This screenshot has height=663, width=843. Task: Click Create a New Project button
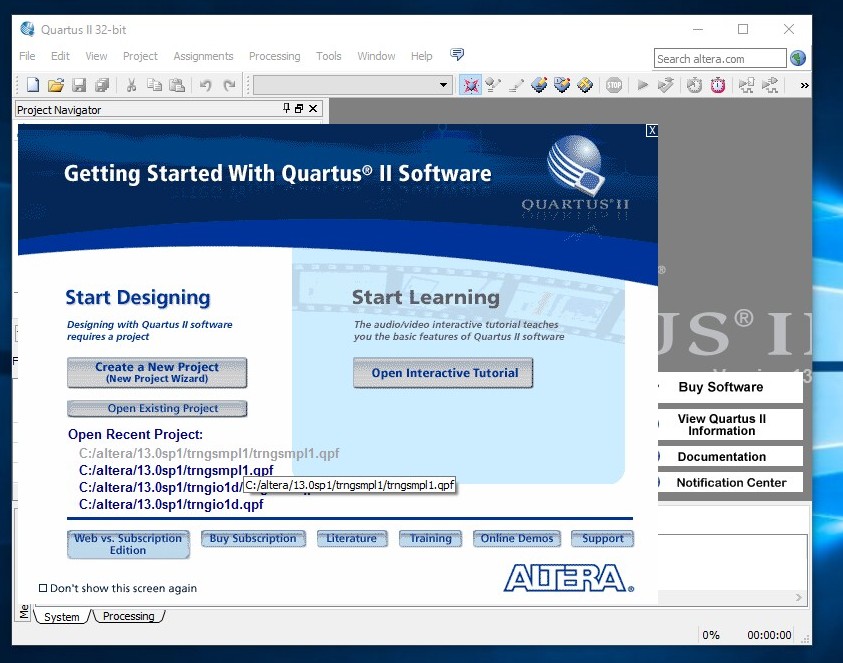click(x=157, y=372)
